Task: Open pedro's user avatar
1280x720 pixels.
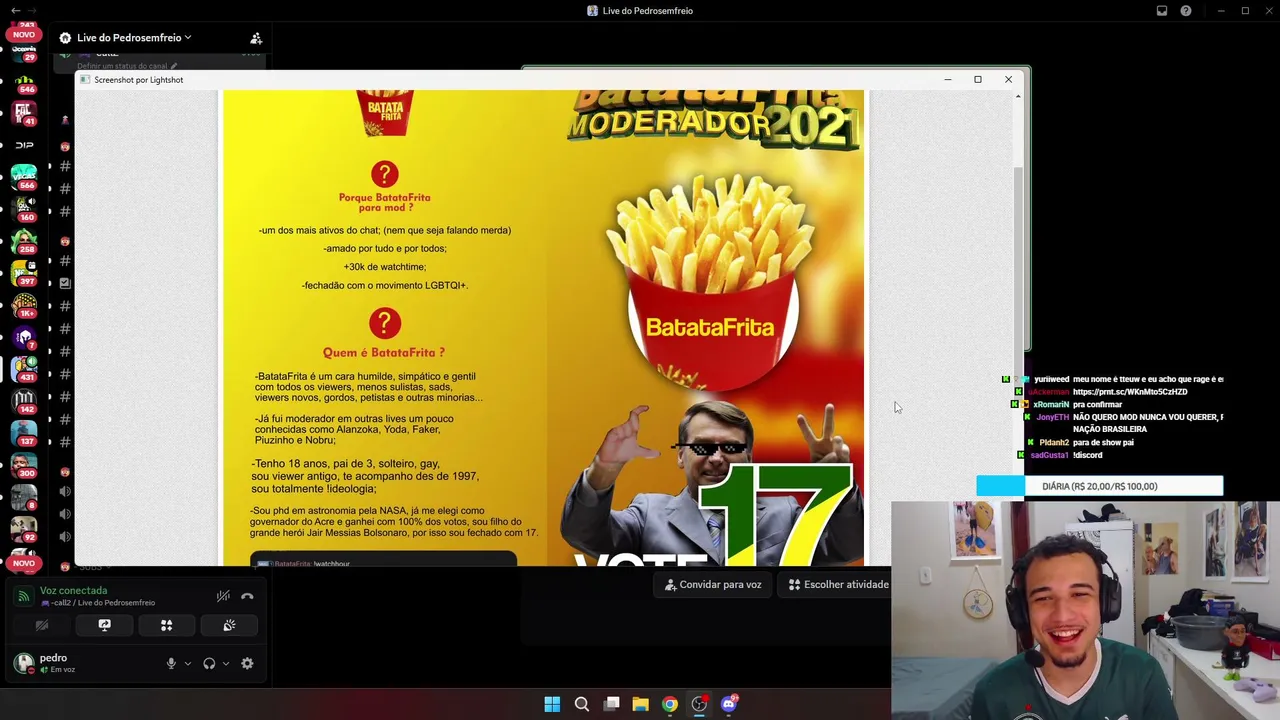Action: [x=23, y=663]
